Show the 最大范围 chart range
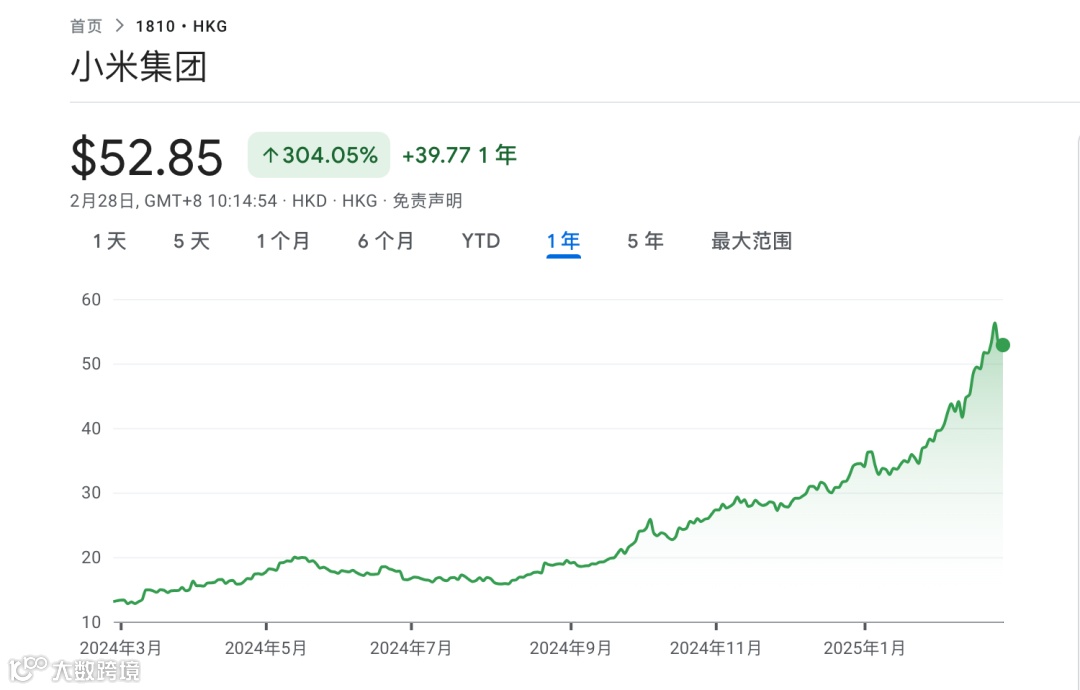The height and width of the screenshot is (690, 1080). (x=751, y=241)
